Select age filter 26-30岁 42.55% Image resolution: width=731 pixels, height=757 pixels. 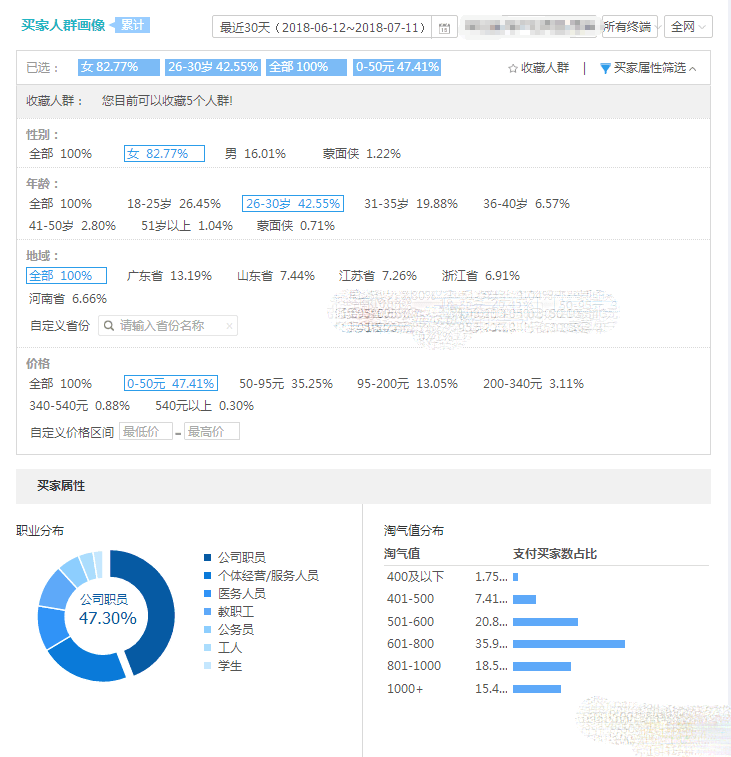click(293, 204)
